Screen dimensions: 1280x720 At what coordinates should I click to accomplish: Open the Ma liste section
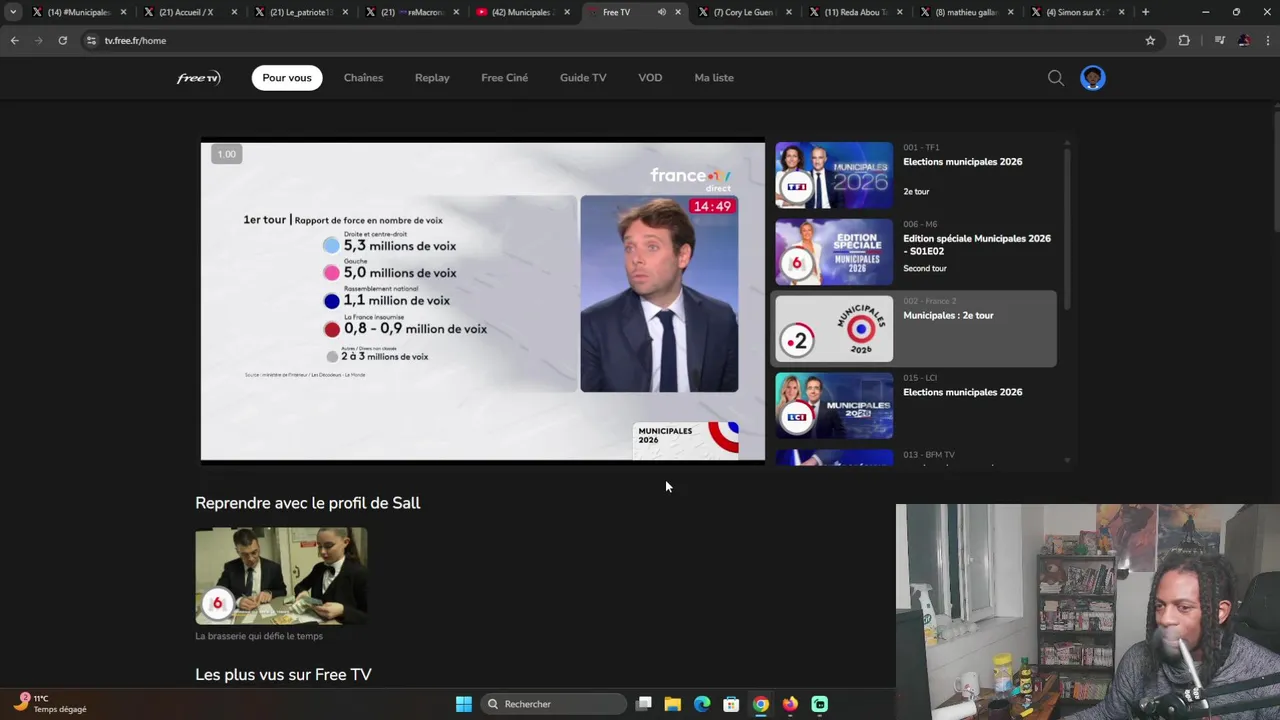click(714, 78)
